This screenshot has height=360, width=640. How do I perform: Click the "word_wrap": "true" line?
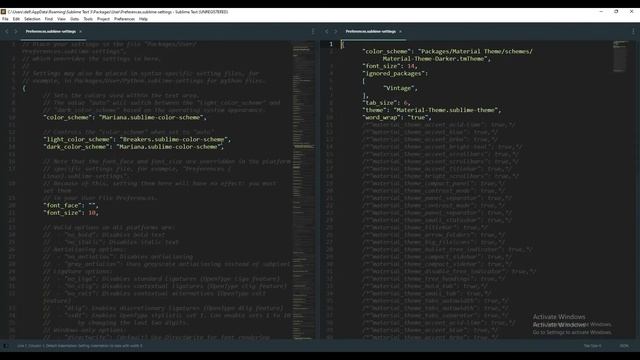(x=397, y=118)
